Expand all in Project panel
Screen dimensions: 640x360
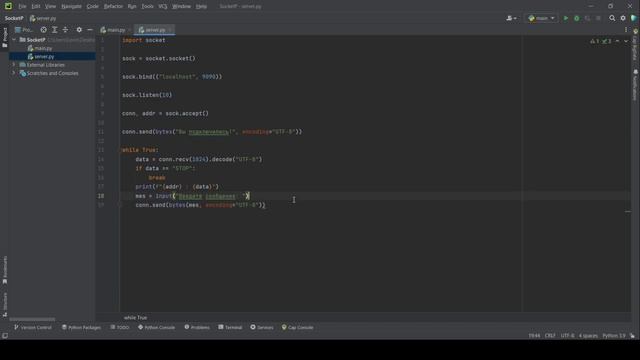(x=54, y=30)
